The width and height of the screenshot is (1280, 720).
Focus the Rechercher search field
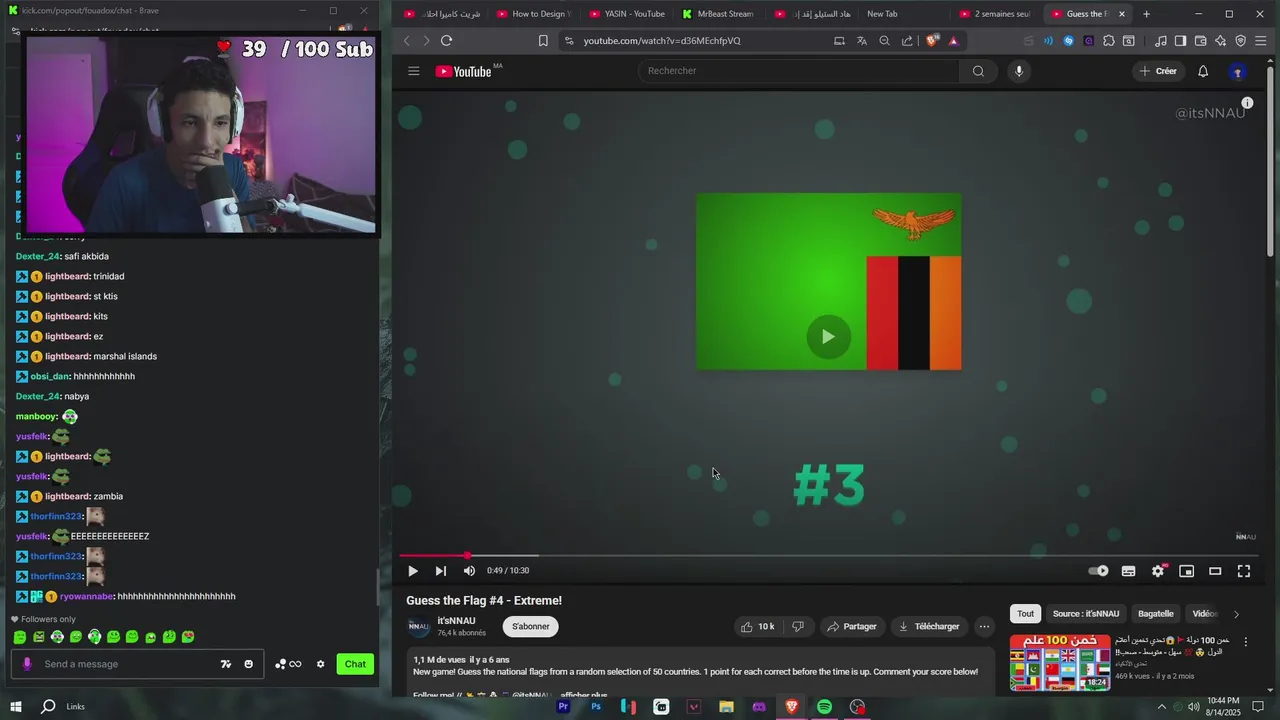[x=800, y=71]
